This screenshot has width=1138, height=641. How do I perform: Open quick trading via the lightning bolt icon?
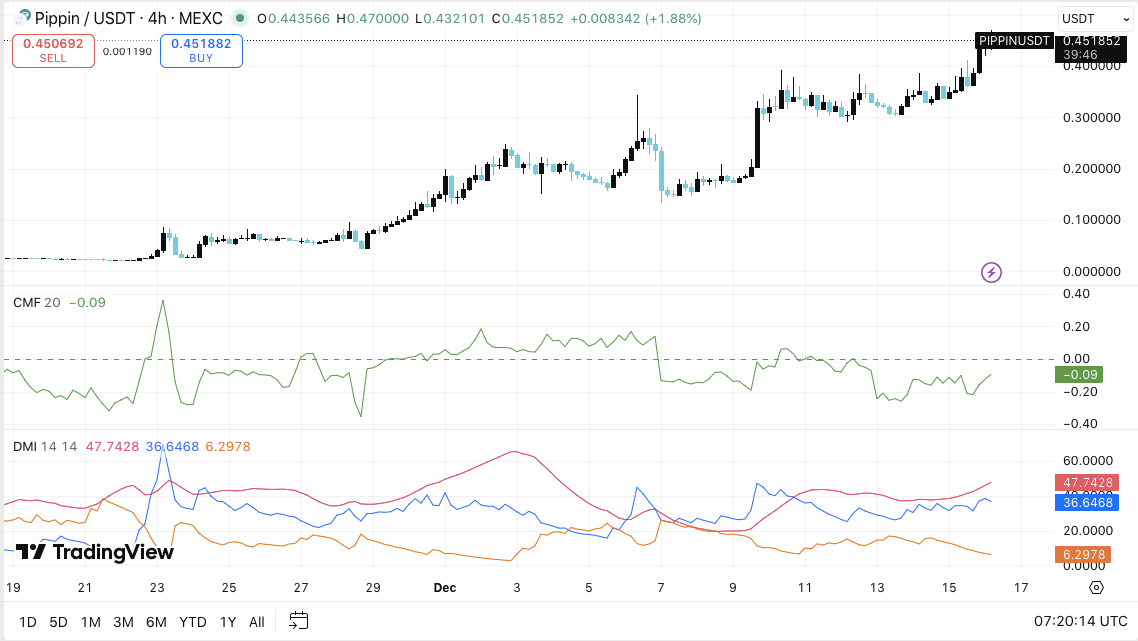click(x=989, y=272)
